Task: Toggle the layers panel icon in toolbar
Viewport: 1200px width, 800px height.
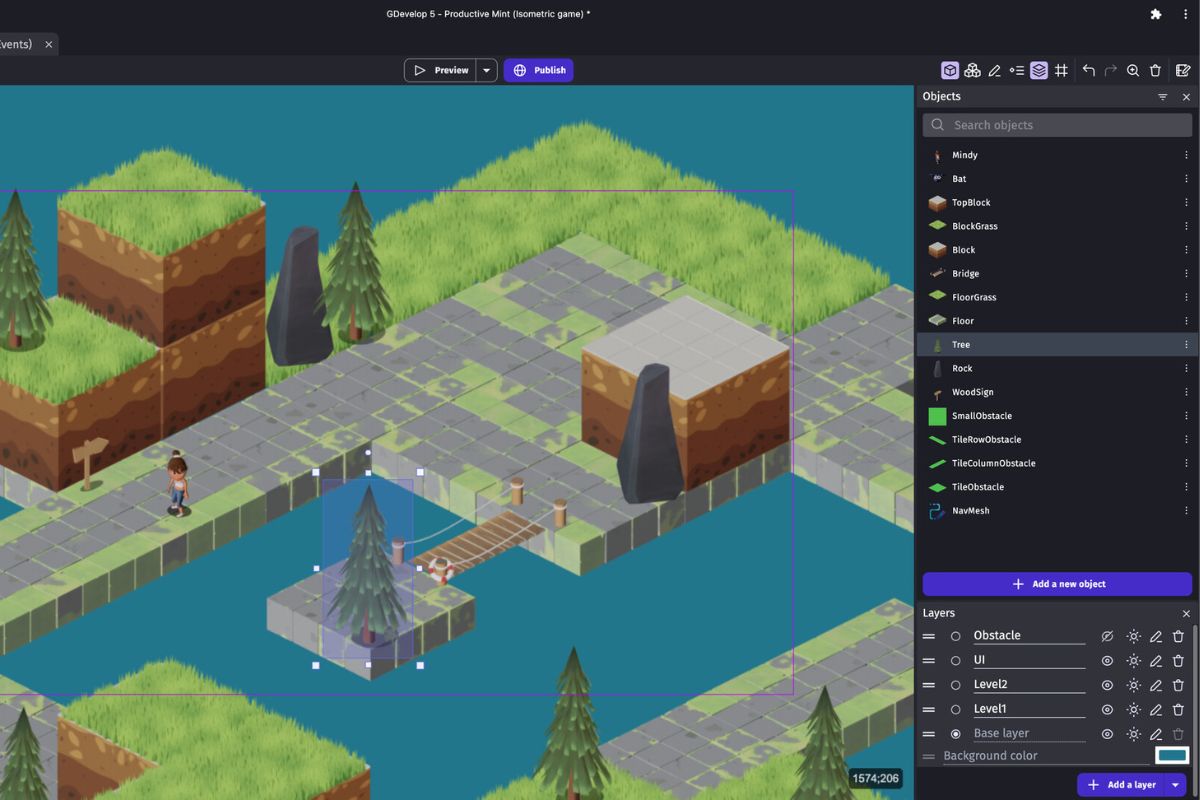Action: (x=1039, y=70)
